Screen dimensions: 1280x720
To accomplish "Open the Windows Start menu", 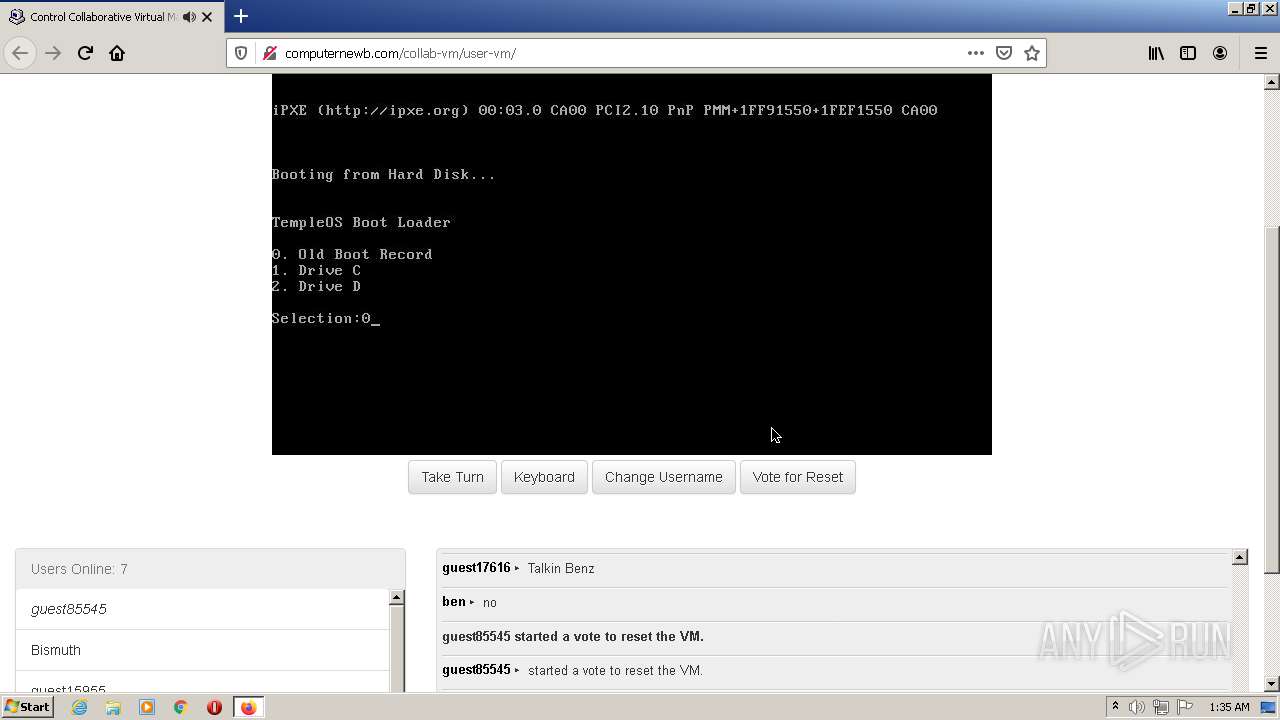I will pyautogui.click(x=27, y=707).
